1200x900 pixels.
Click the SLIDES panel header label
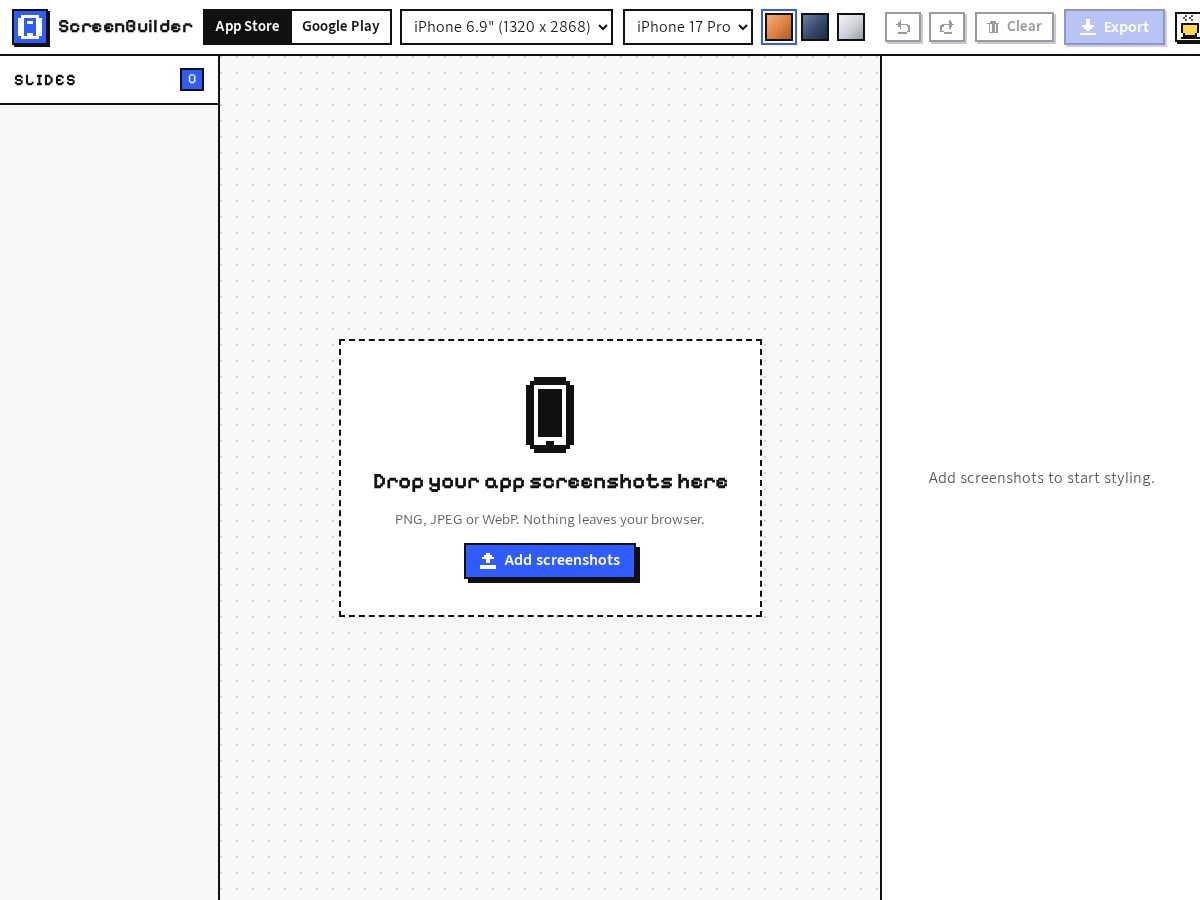[45, 80]
